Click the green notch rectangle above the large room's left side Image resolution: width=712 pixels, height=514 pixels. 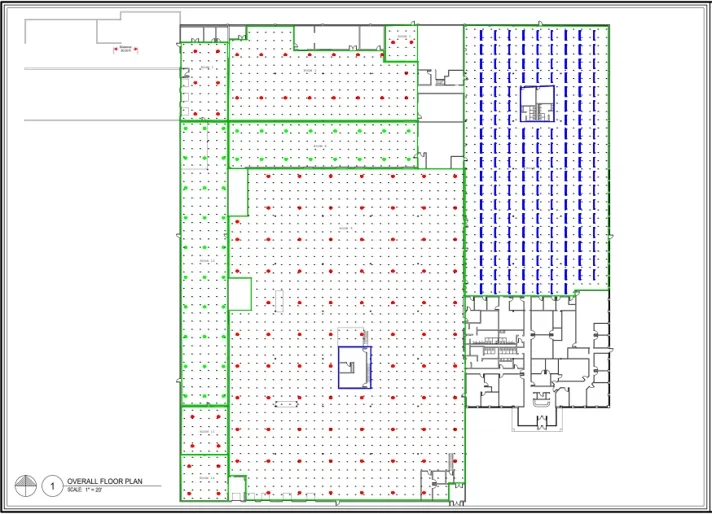[x=238, y=193]
